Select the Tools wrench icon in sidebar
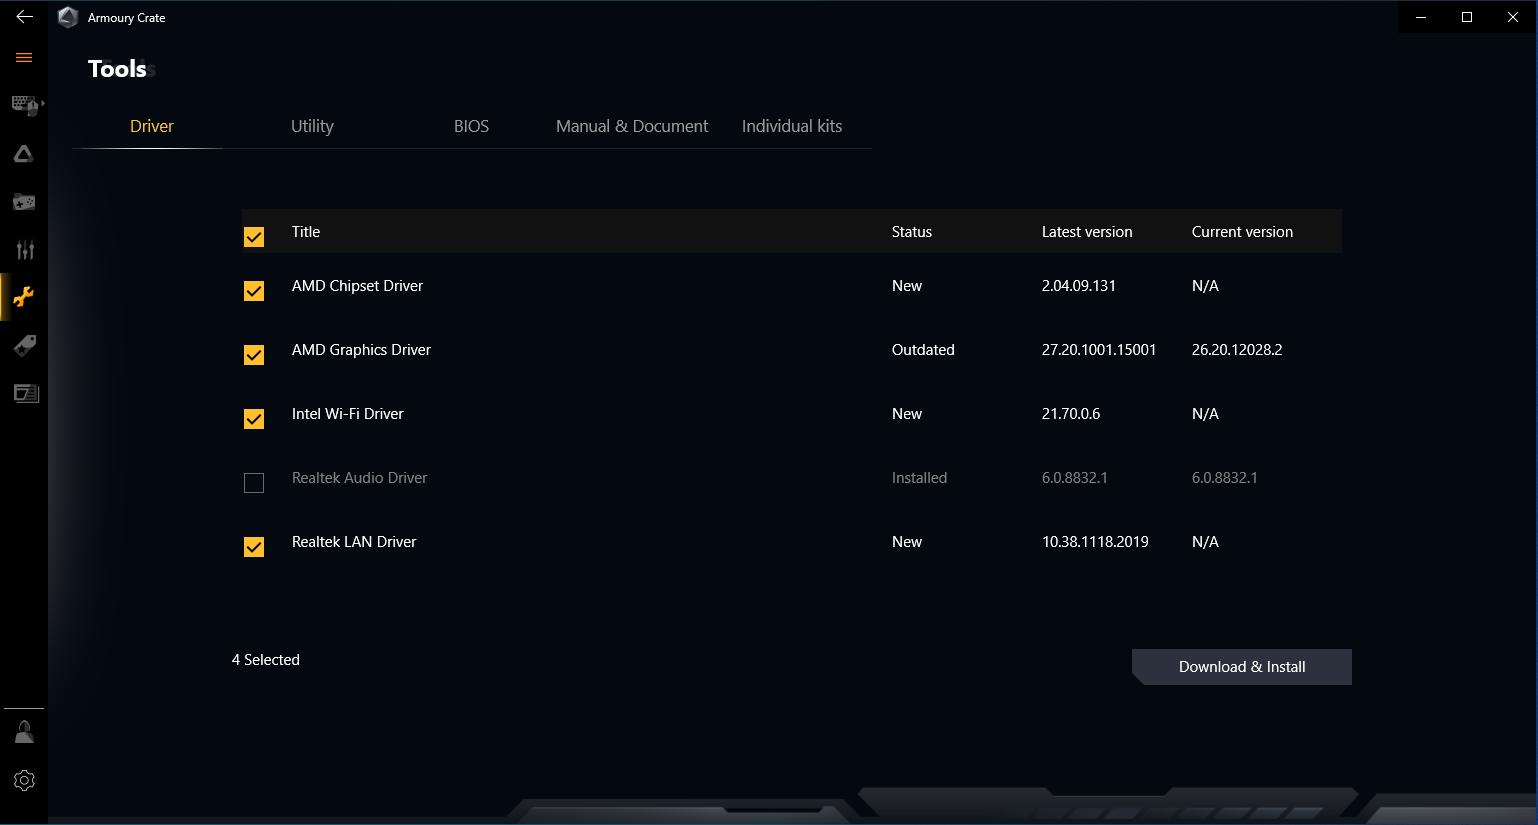Screen dimensions: 1538x825 tap(24, 297)
